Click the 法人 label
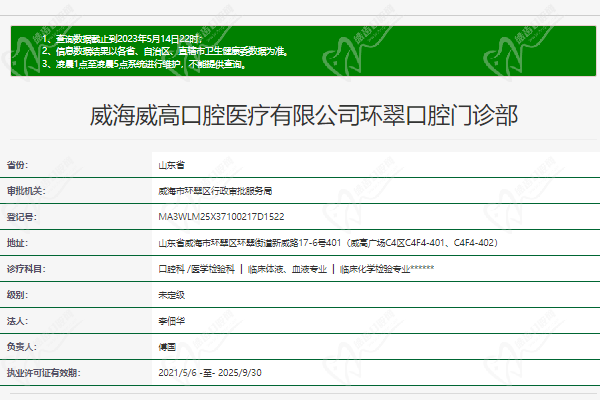The width and height of the screenshot is (600, 400). (17, 321)
